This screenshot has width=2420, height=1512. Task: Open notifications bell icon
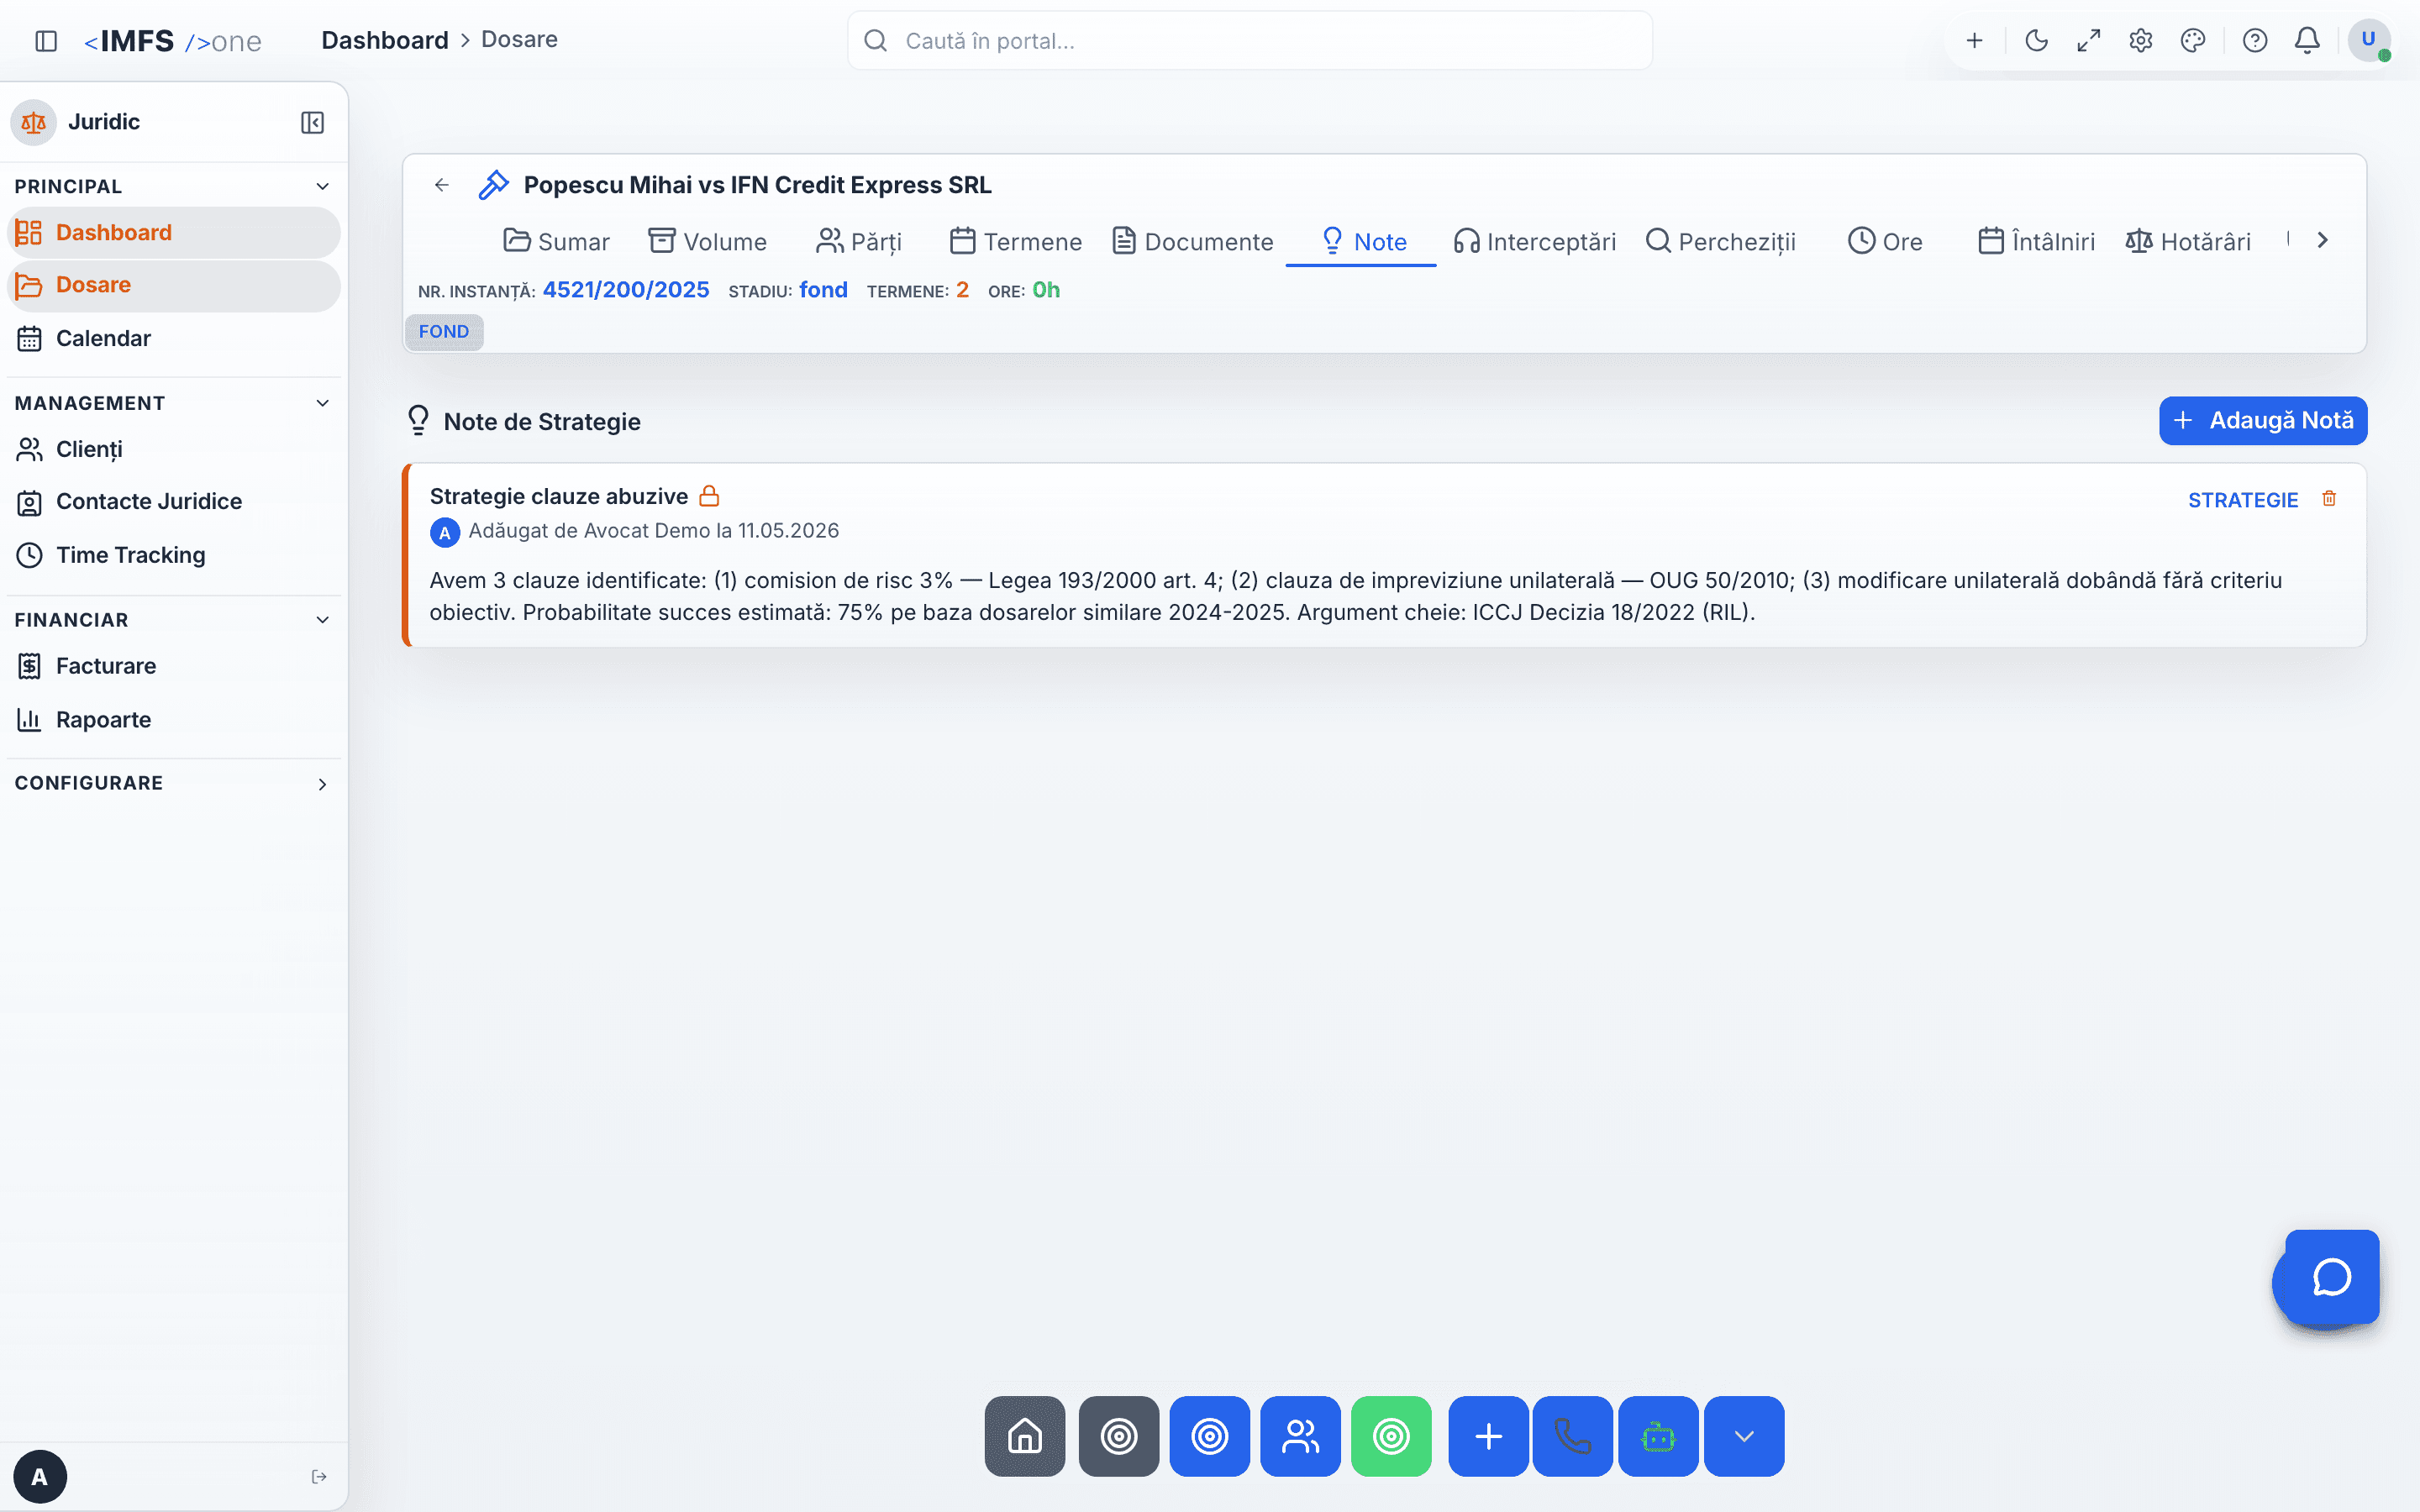tap(2306, 40)
